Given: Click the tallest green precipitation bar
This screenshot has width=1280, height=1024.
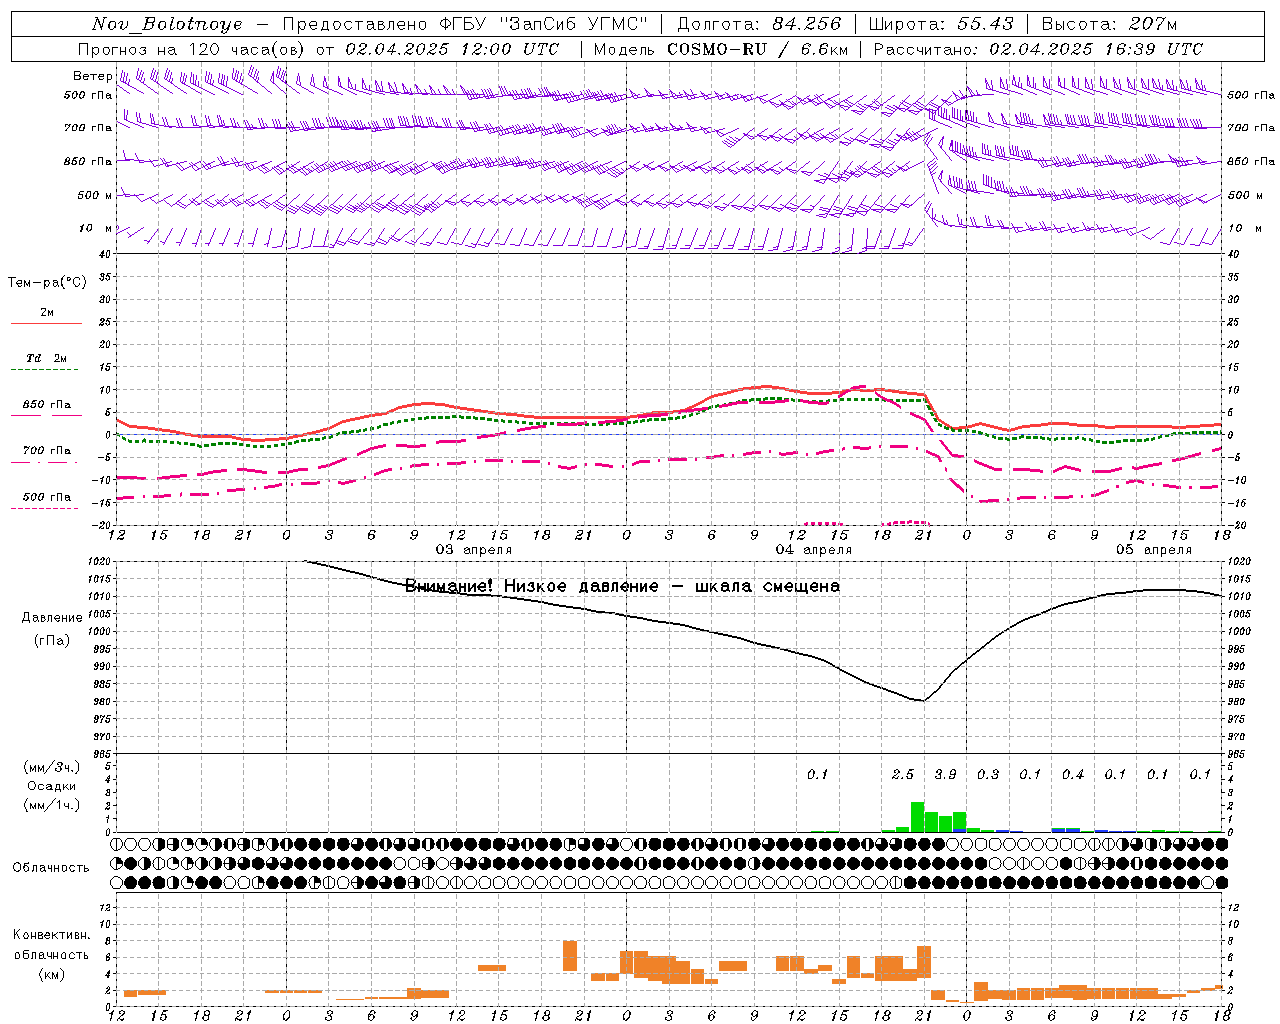Looking at the screenshot, I should click(x=917, y=817).
